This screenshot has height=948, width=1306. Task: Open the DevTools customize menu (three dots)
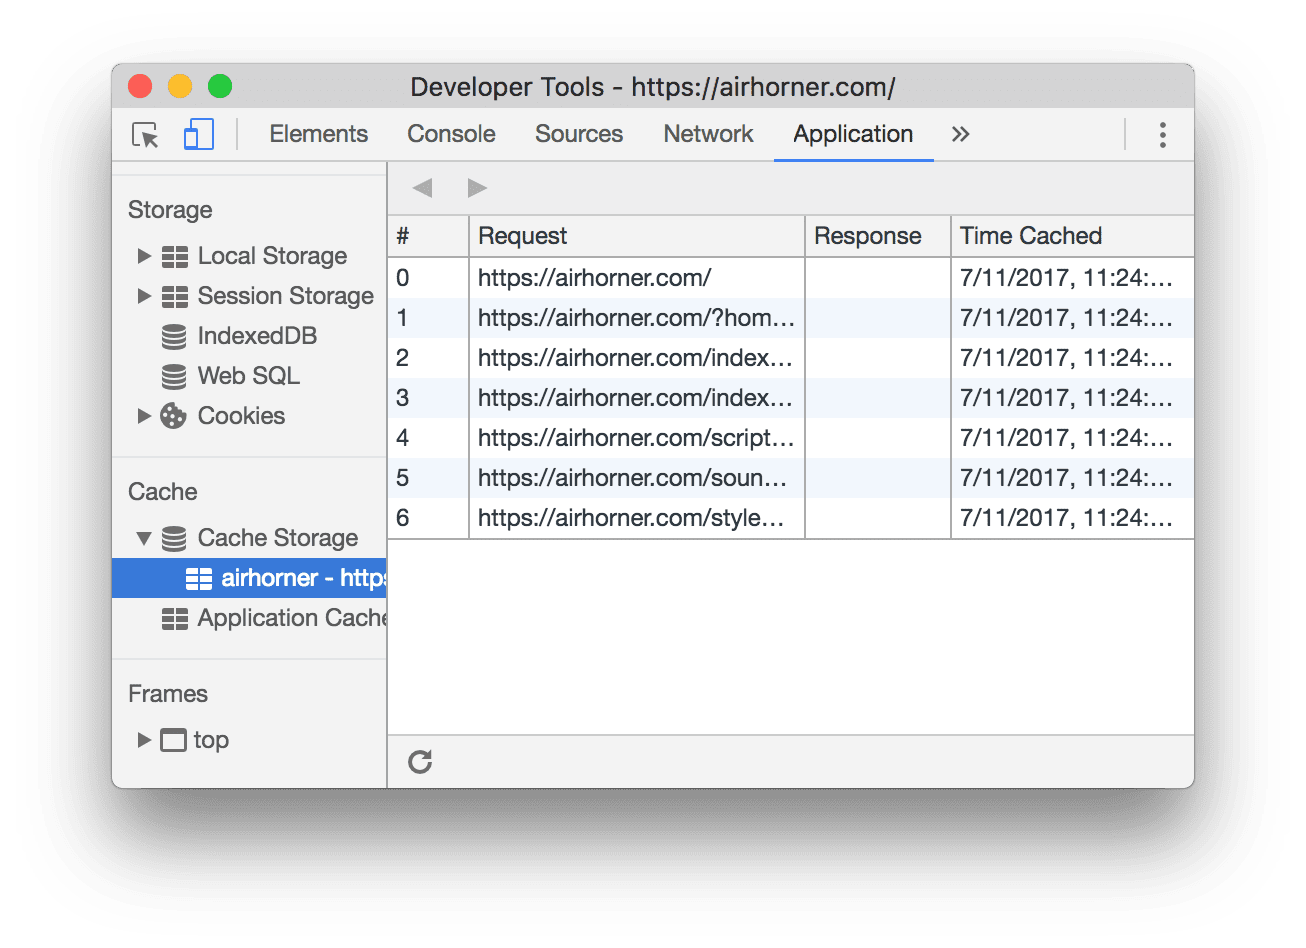click(1162, 134)
